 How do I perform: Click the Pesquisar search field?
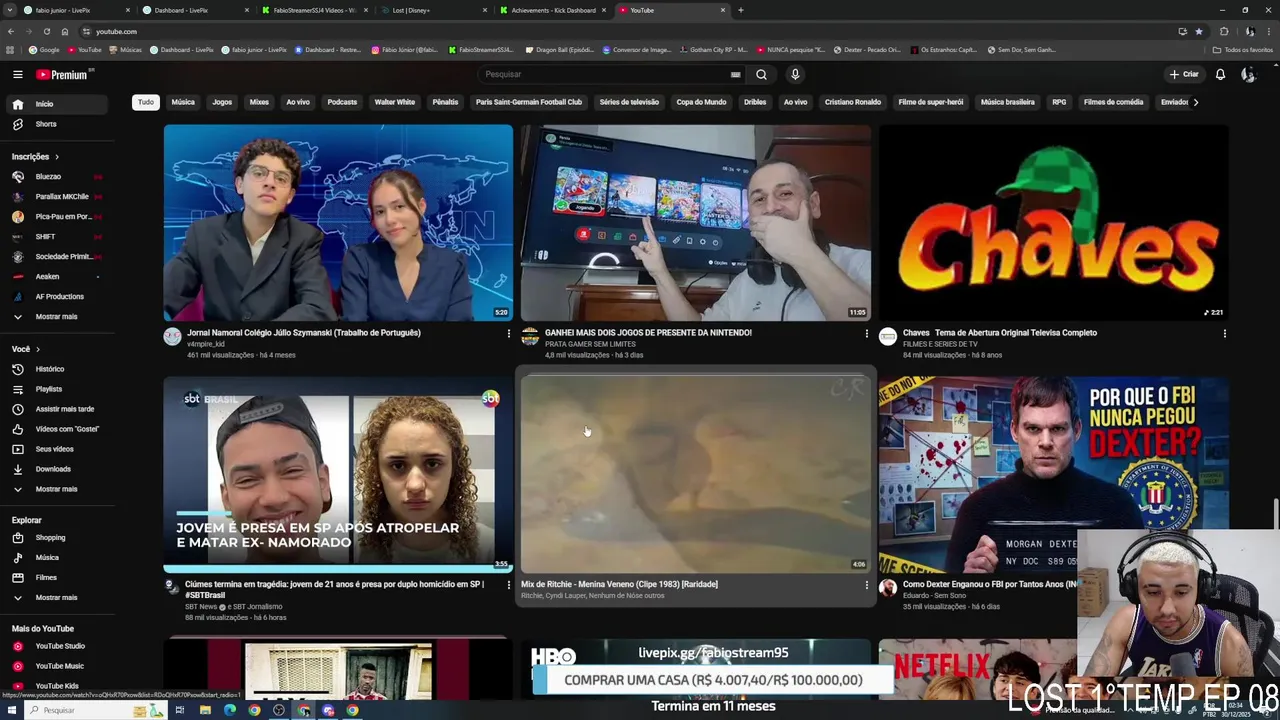click(x=605, y=74)
